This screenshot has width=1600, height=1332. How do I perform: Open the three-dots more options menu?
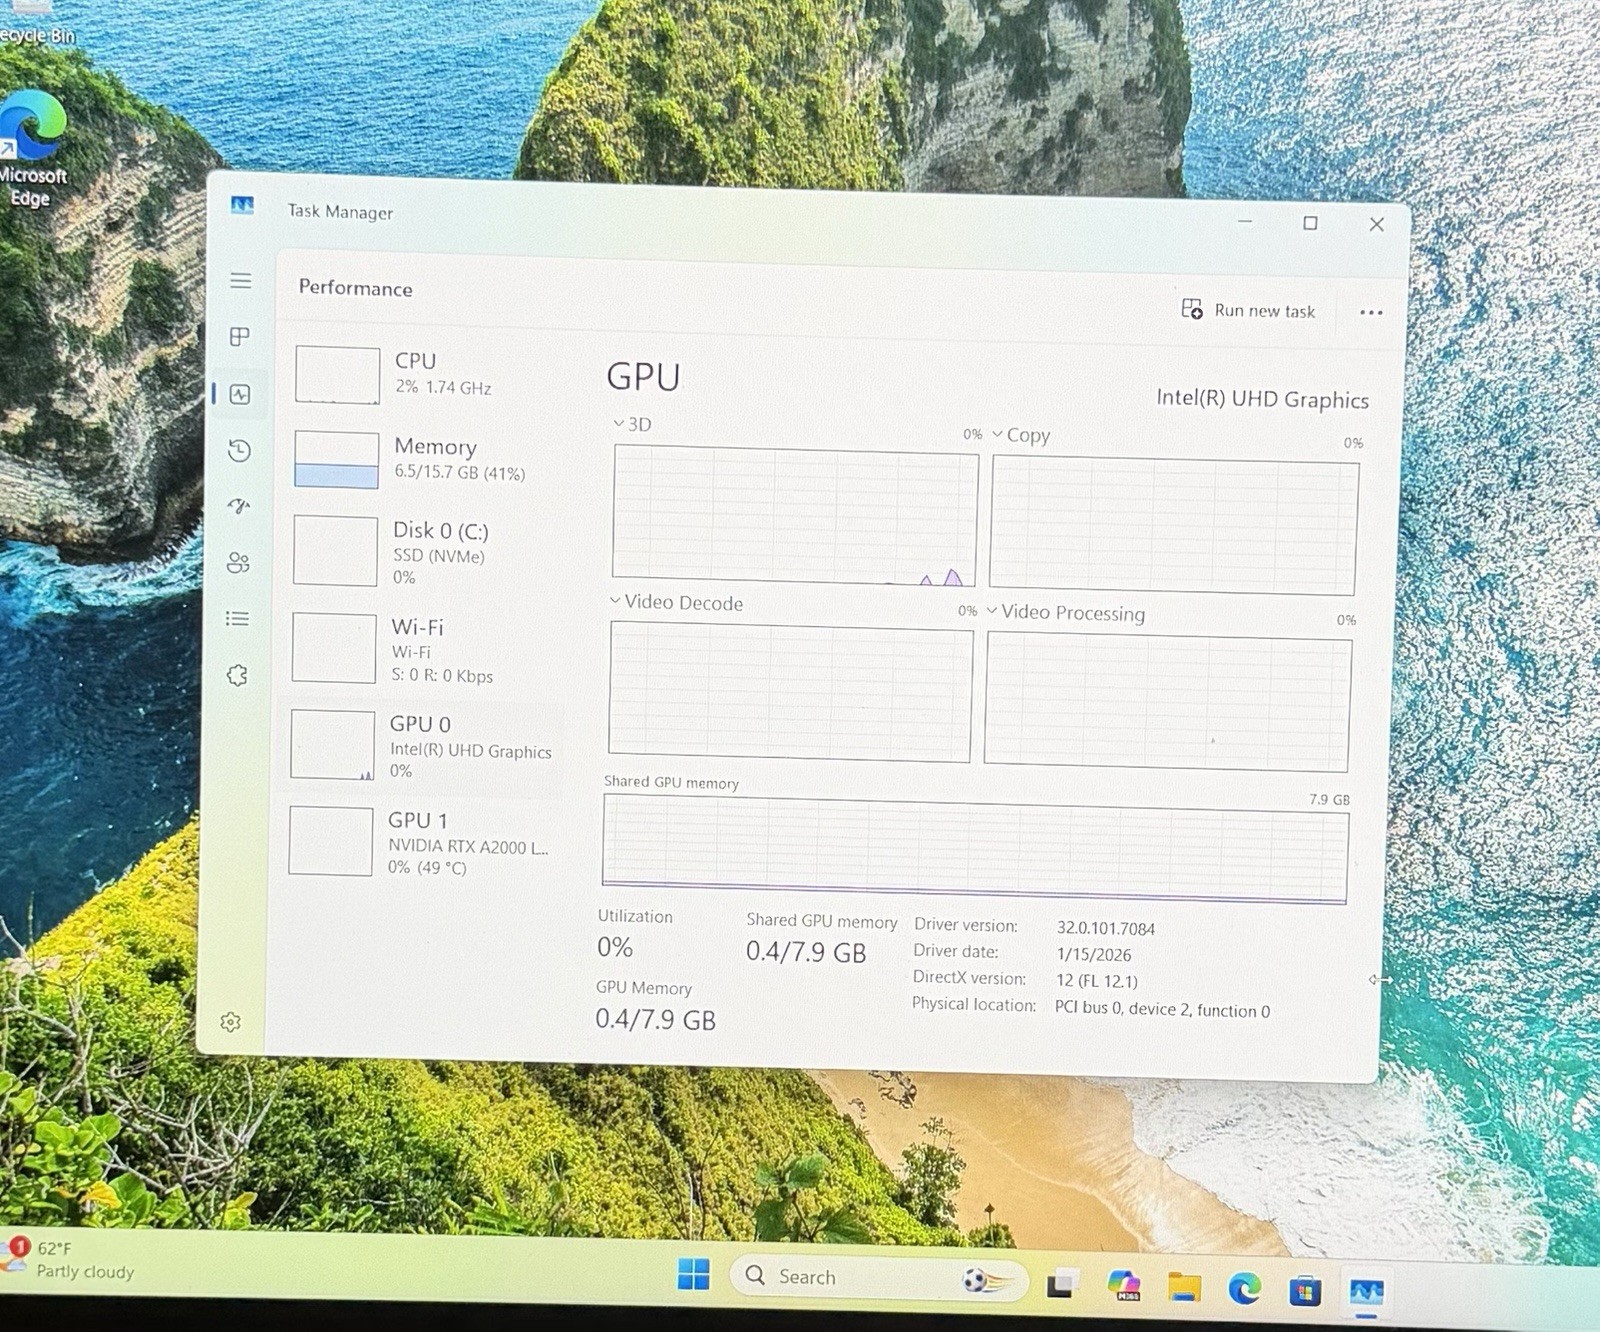point(1371,313)
